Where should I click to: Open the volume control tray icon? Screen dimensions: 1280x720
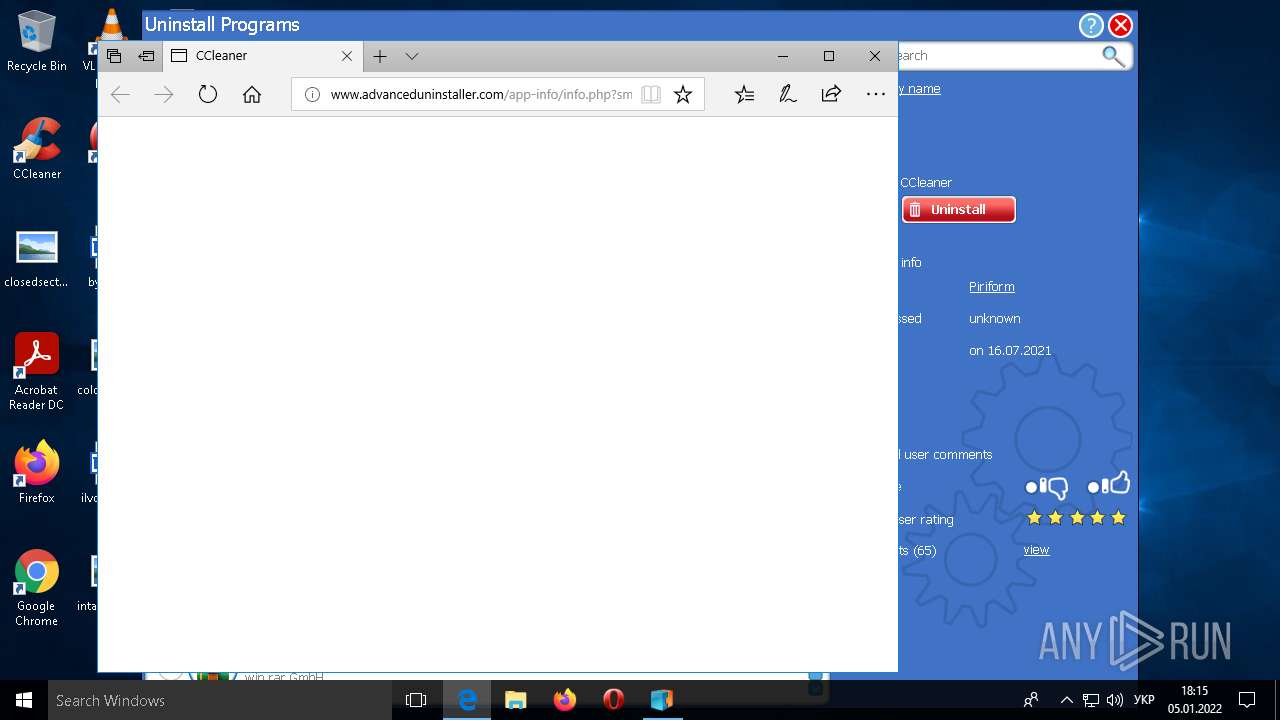click(x=1115, y=700)
